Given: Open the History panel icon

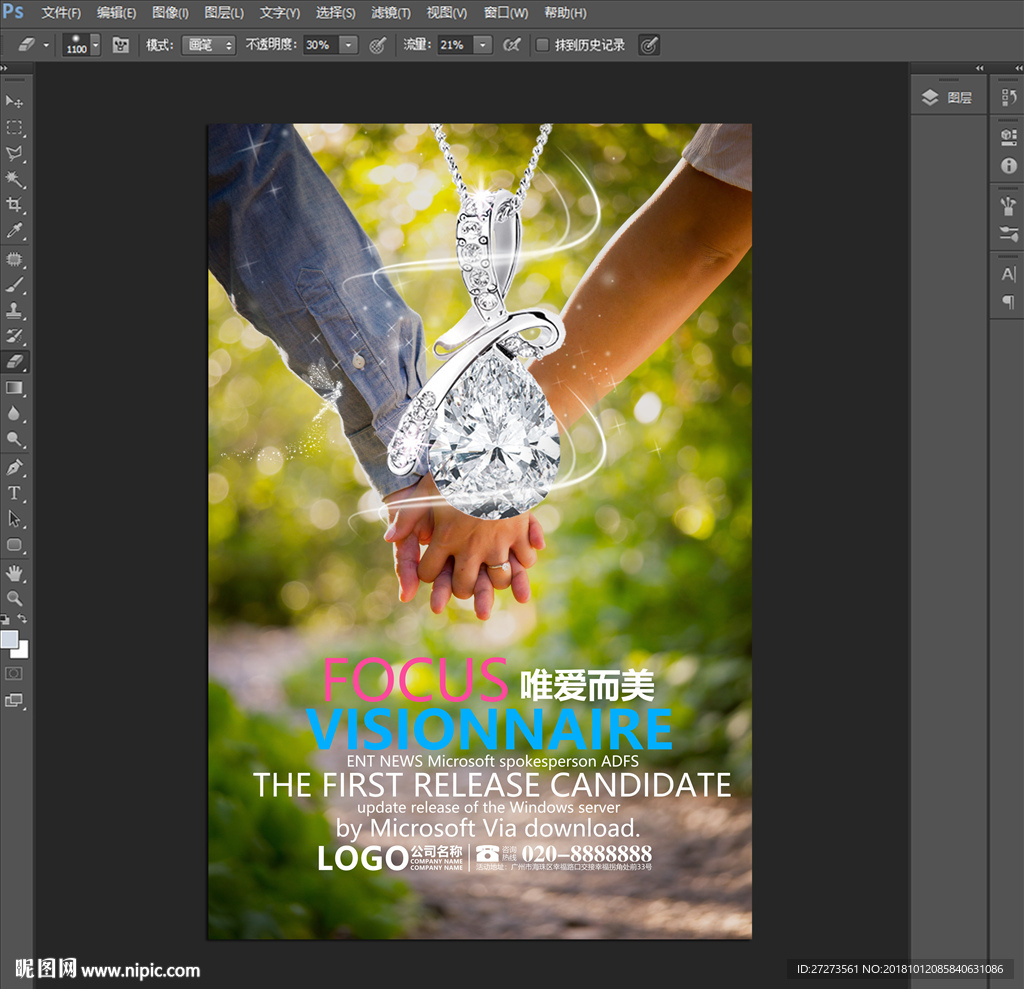Looking at the screenshot, I should tap(1008, 97).
